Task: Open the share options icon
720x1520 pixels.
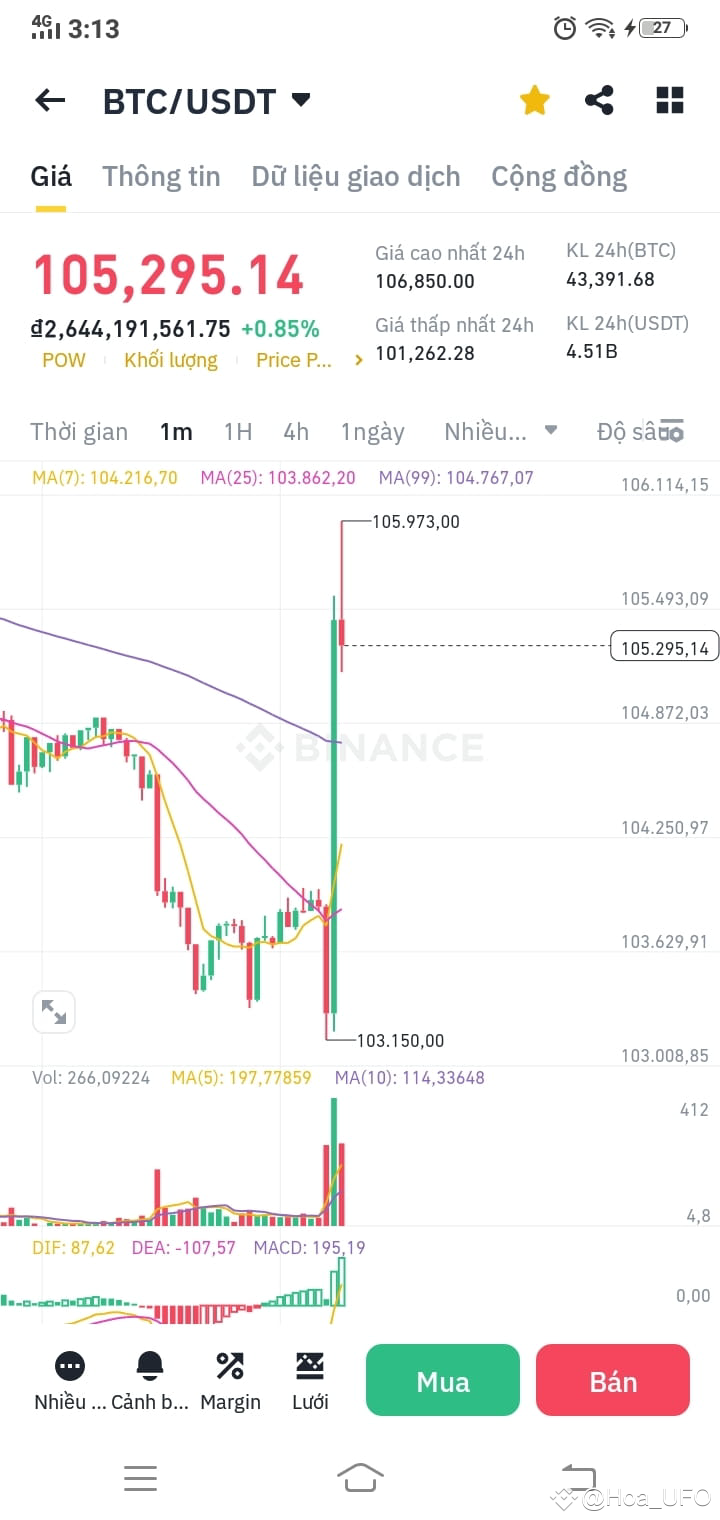Action: click(600, 100)
